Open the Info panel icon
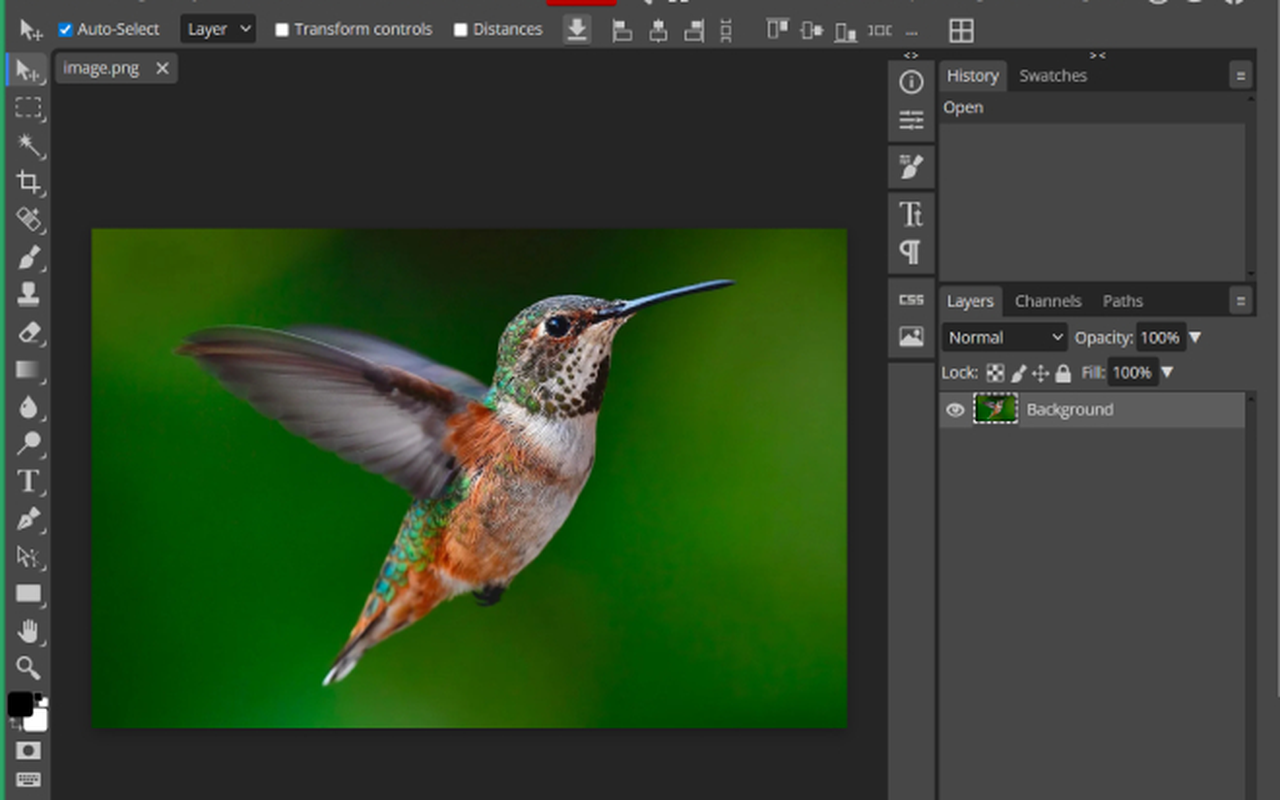The image size is (1280, 800). (911, 82)
